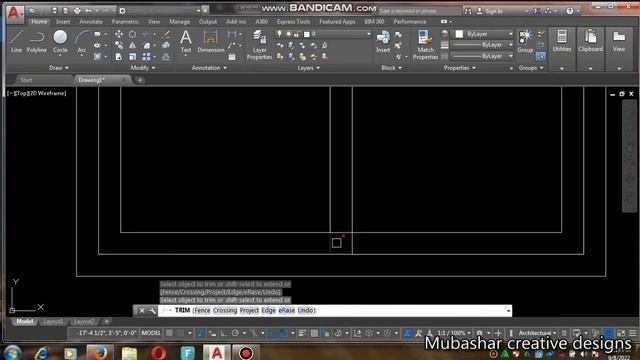Click the TRIM command line input field
The height and width of the screenshot is (360, 640).
(x=335, y=311)
